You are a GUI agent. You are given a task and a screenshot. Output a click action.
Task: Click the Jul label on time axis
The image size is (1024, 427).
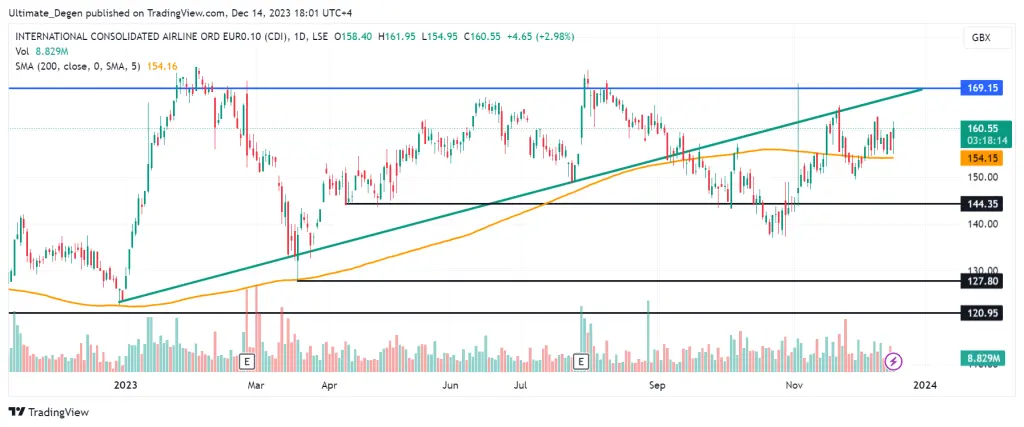520,386
